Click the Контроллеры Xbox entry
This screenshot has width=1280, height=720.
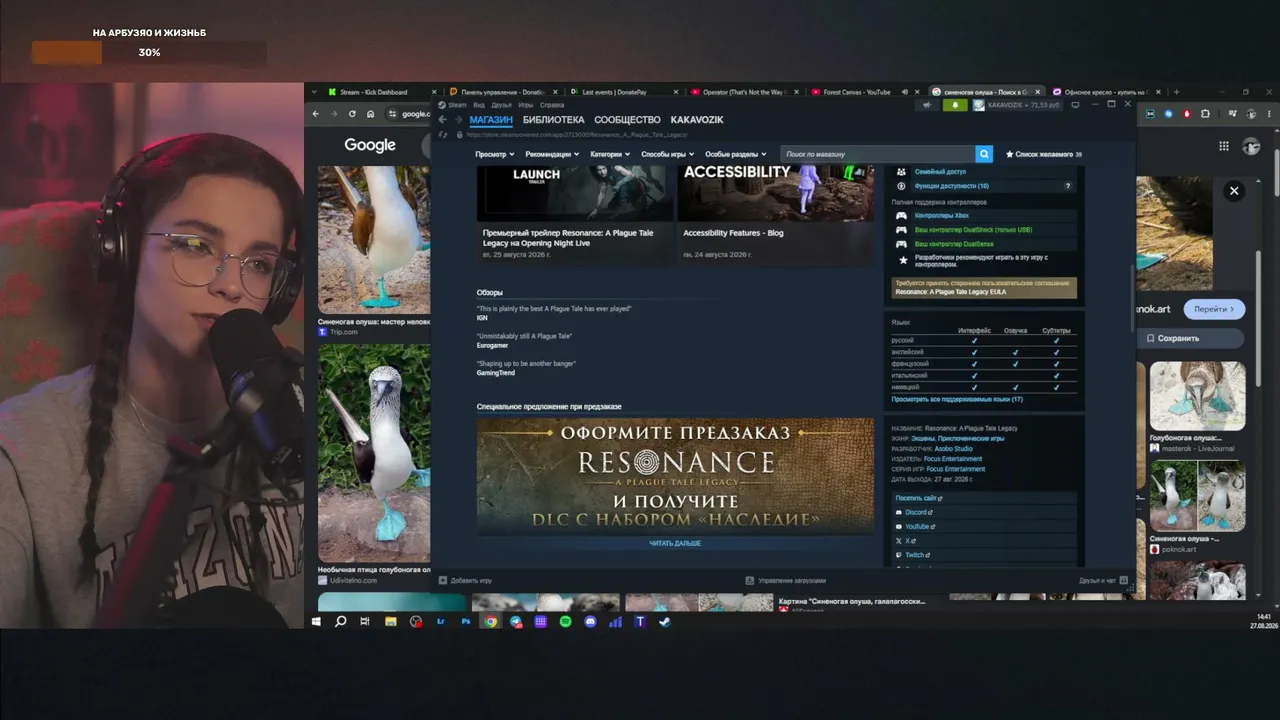[x=942, y=215]
